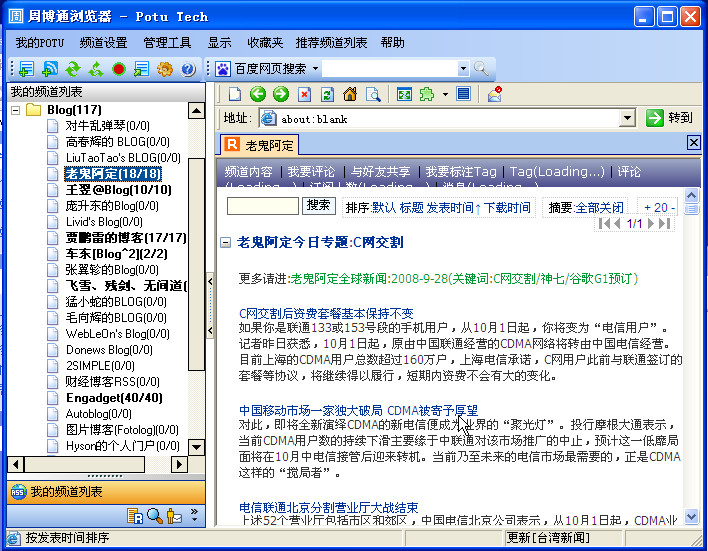This screenshot has width=708, height=551.
Task: Open a new blank page icon
Action: coord(235,94)
